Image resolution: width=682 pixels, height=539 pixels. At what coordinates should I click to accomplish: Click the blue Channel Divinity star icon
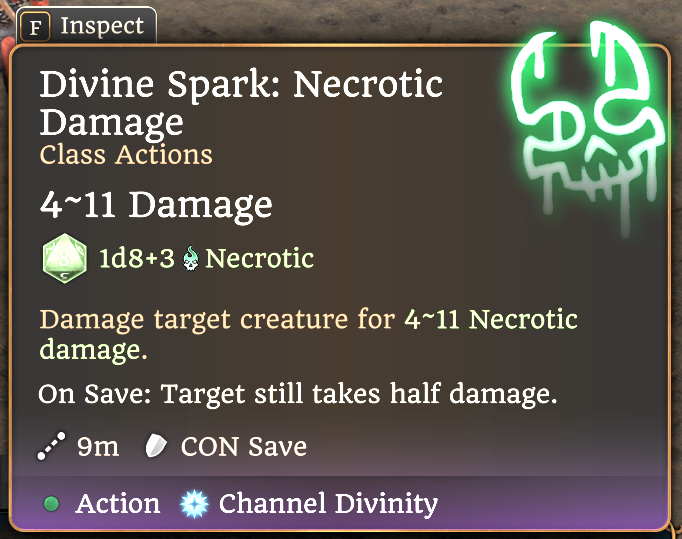tap(194, 504)
